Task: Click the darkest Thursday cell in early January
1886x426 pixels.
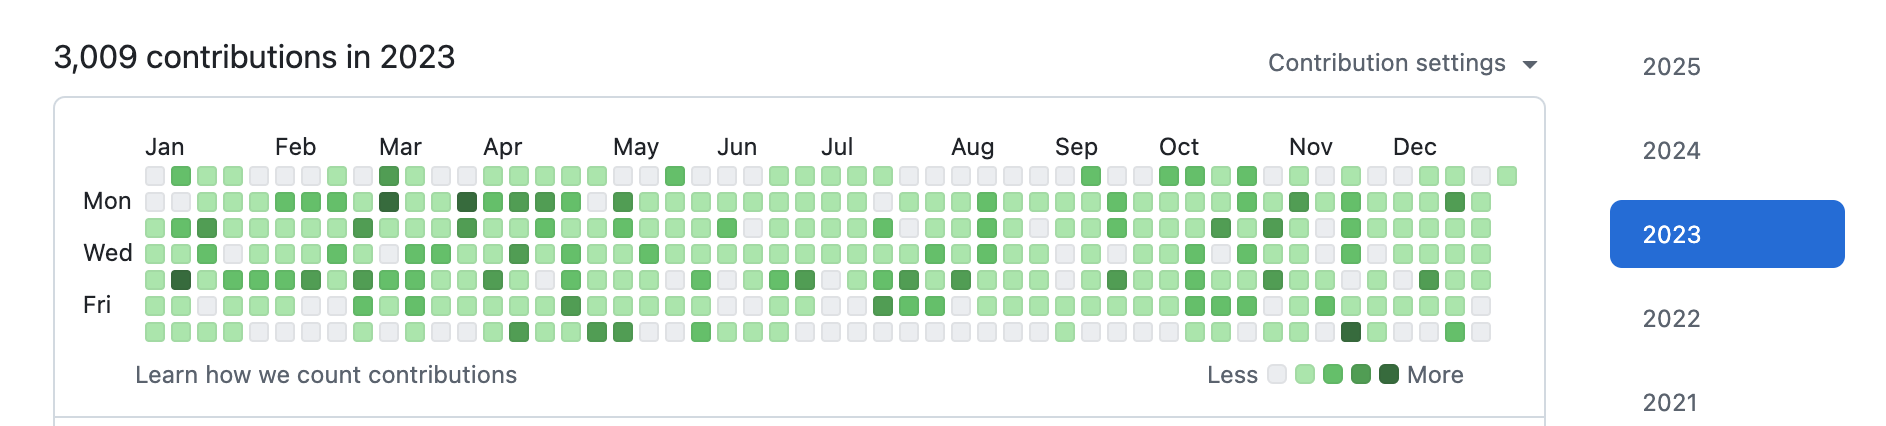Action: [181, 280]
